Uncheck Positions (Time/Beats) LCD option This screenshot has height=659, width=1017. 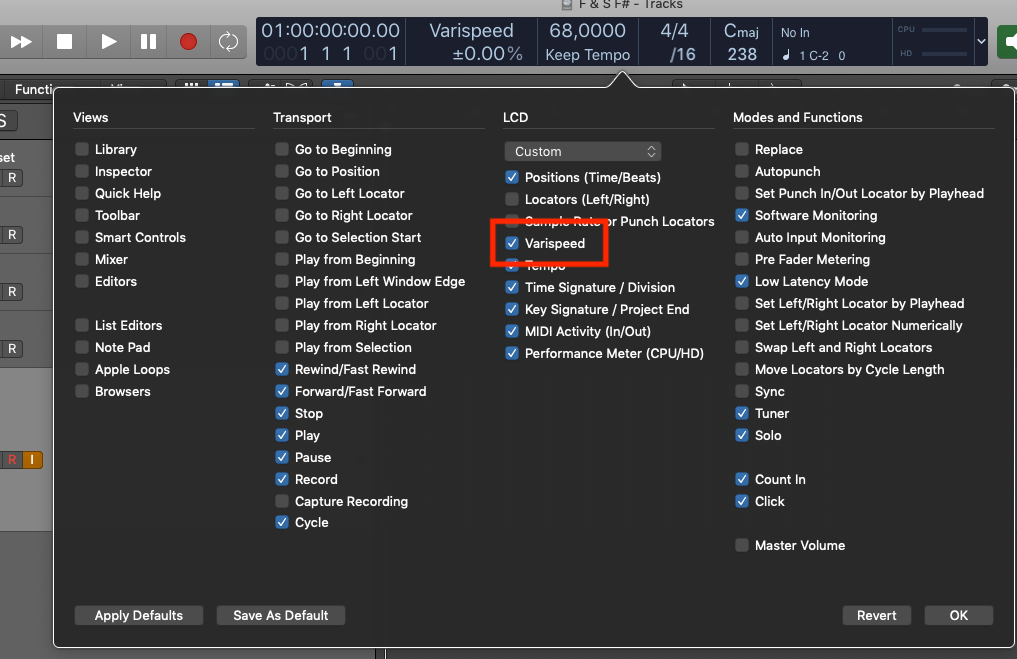point(512,177)
